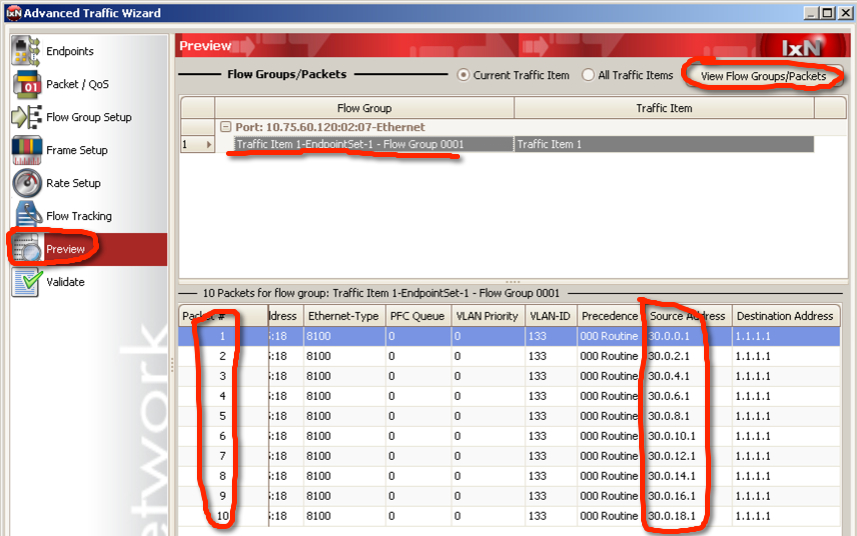Click the row 1 arrow indicator
The height and width of the screenshot is (536, 857).
(209, 144)
